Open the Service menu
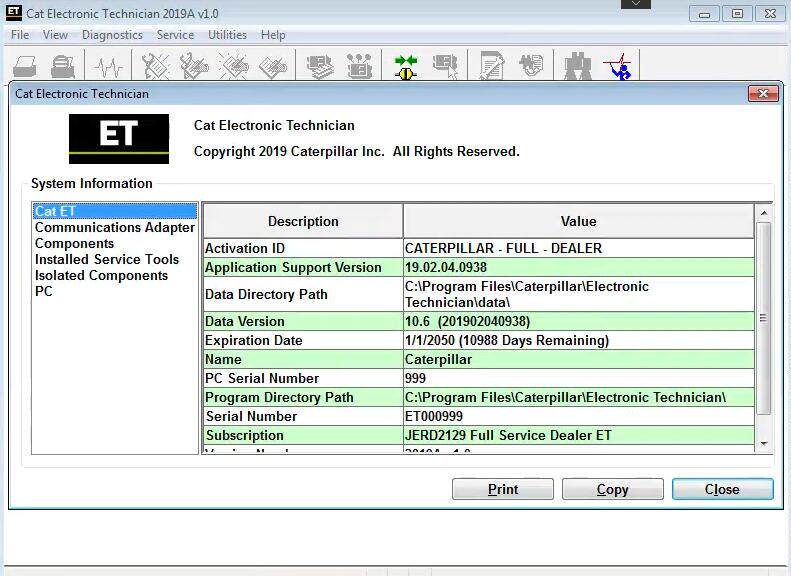This screenshot has width=791, height=576. [x=175, y=35]
